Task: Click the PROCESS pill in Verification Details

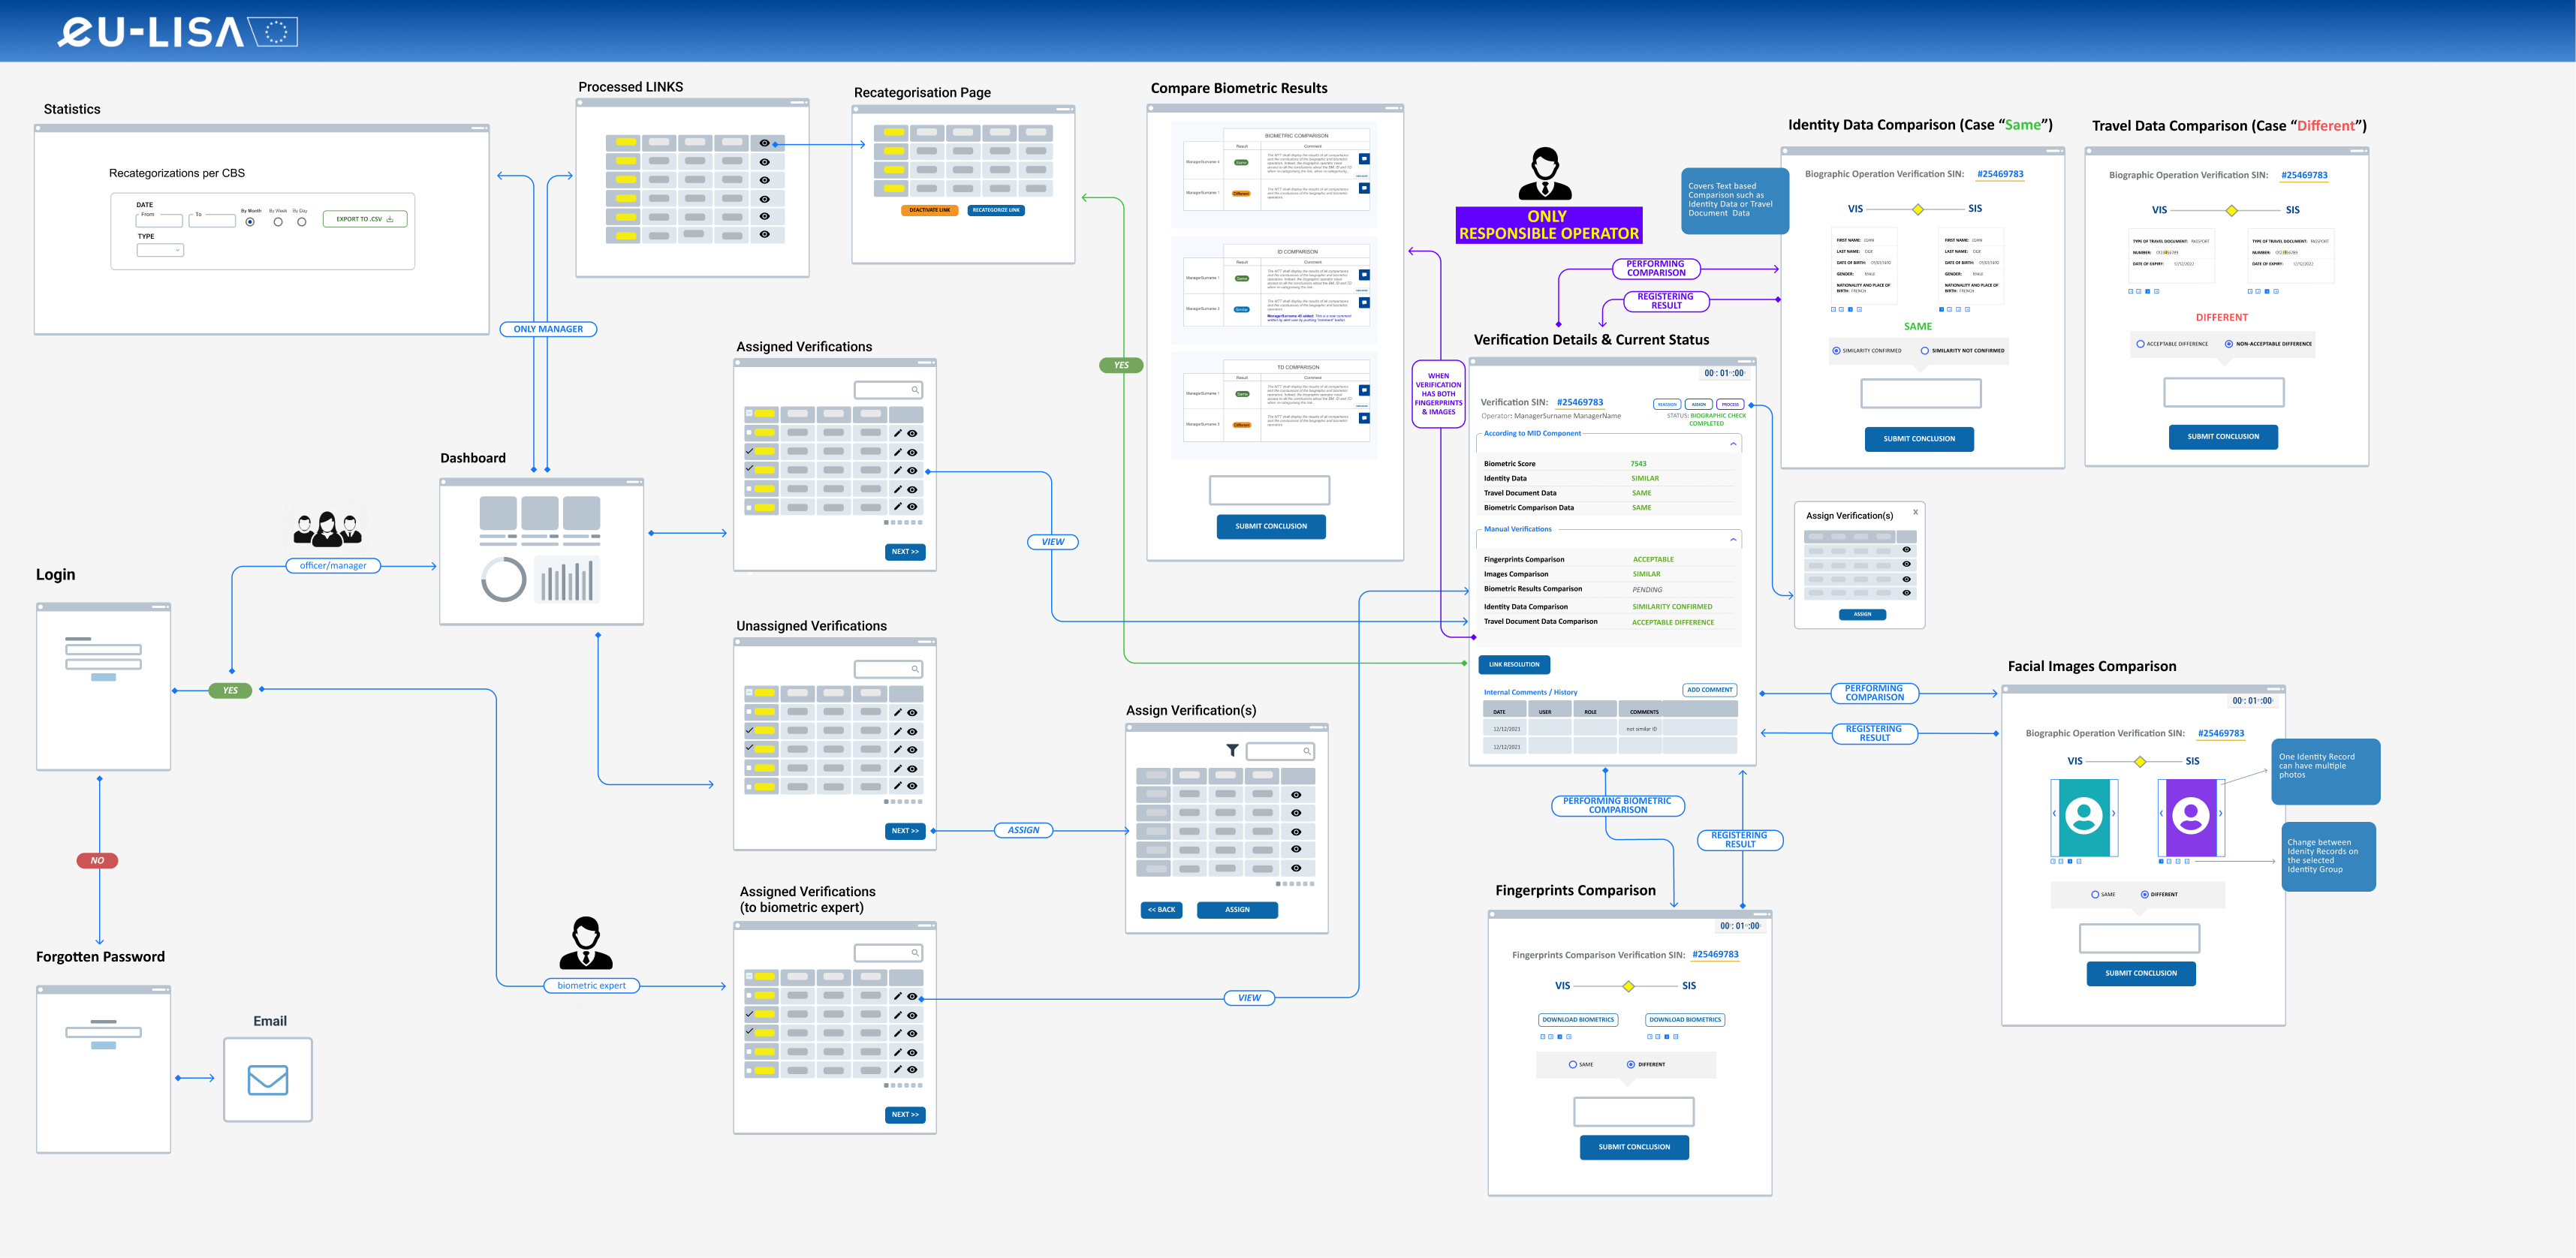Action: [1729, 404]
